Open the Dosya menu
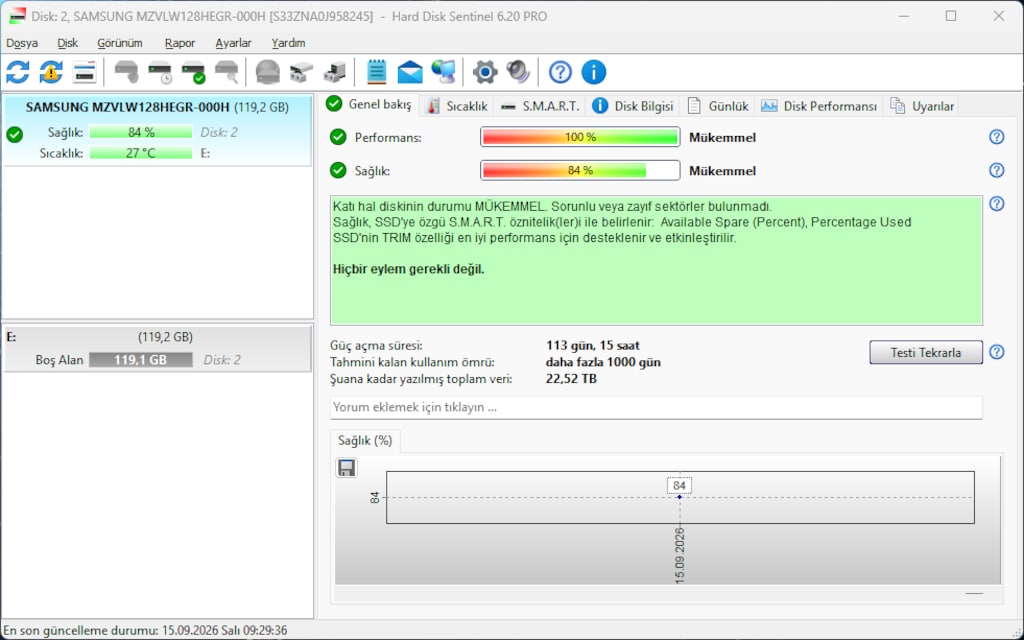 point(22,43)
